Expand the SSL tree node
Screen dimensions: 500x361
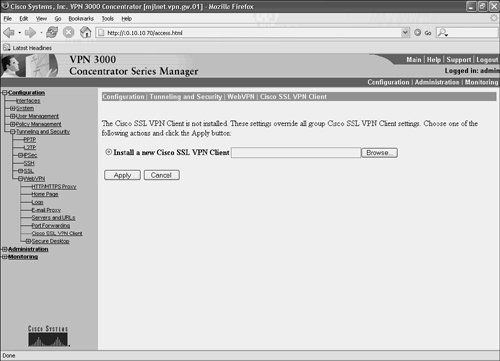point(20,171)
